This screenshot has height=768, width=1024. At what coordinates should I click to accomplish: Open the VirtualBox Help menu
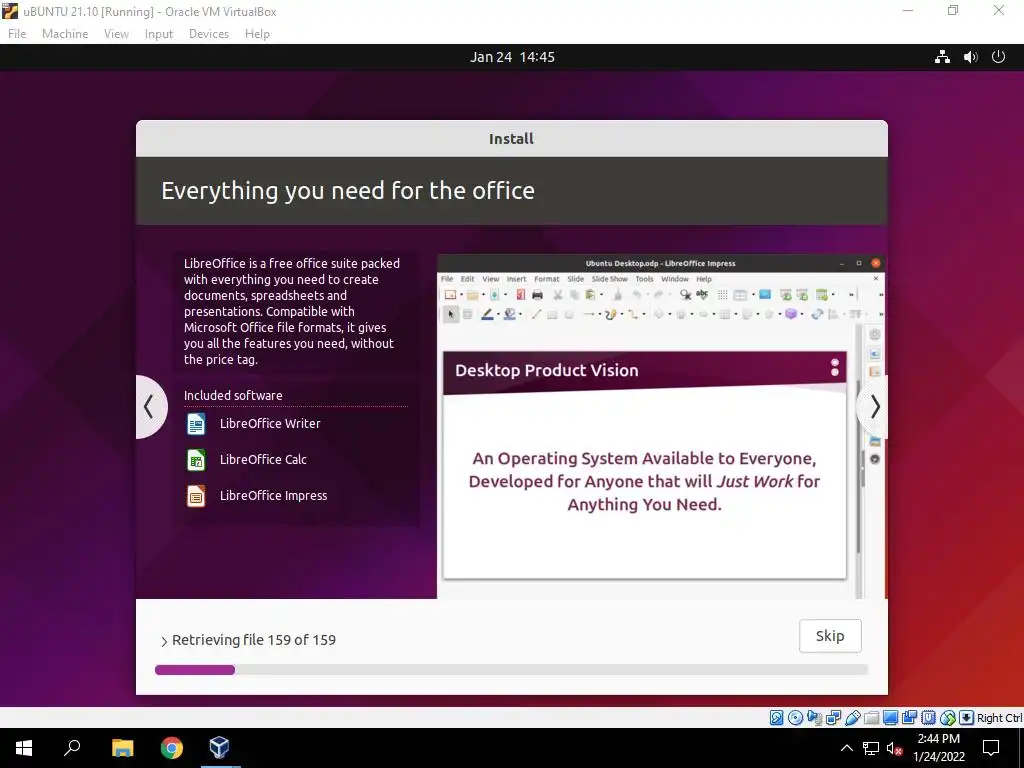(257, 34)
